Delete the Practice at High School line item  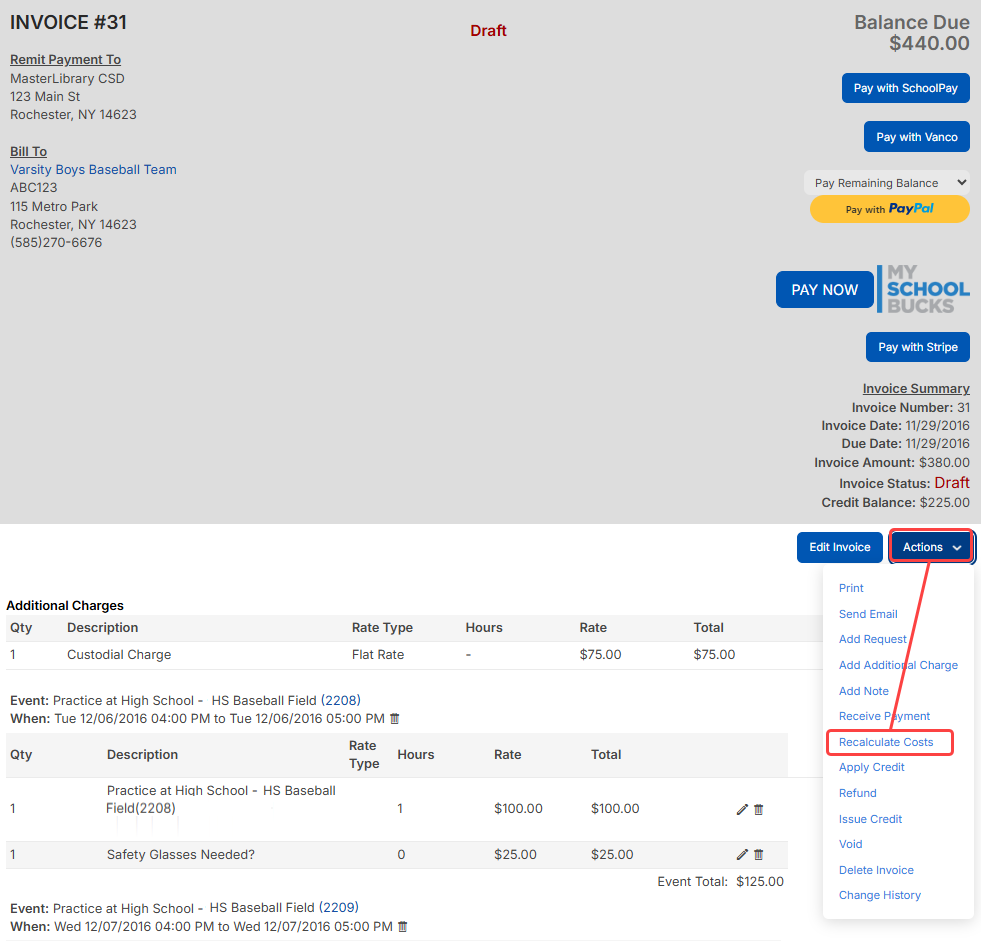tap(758, 810)
